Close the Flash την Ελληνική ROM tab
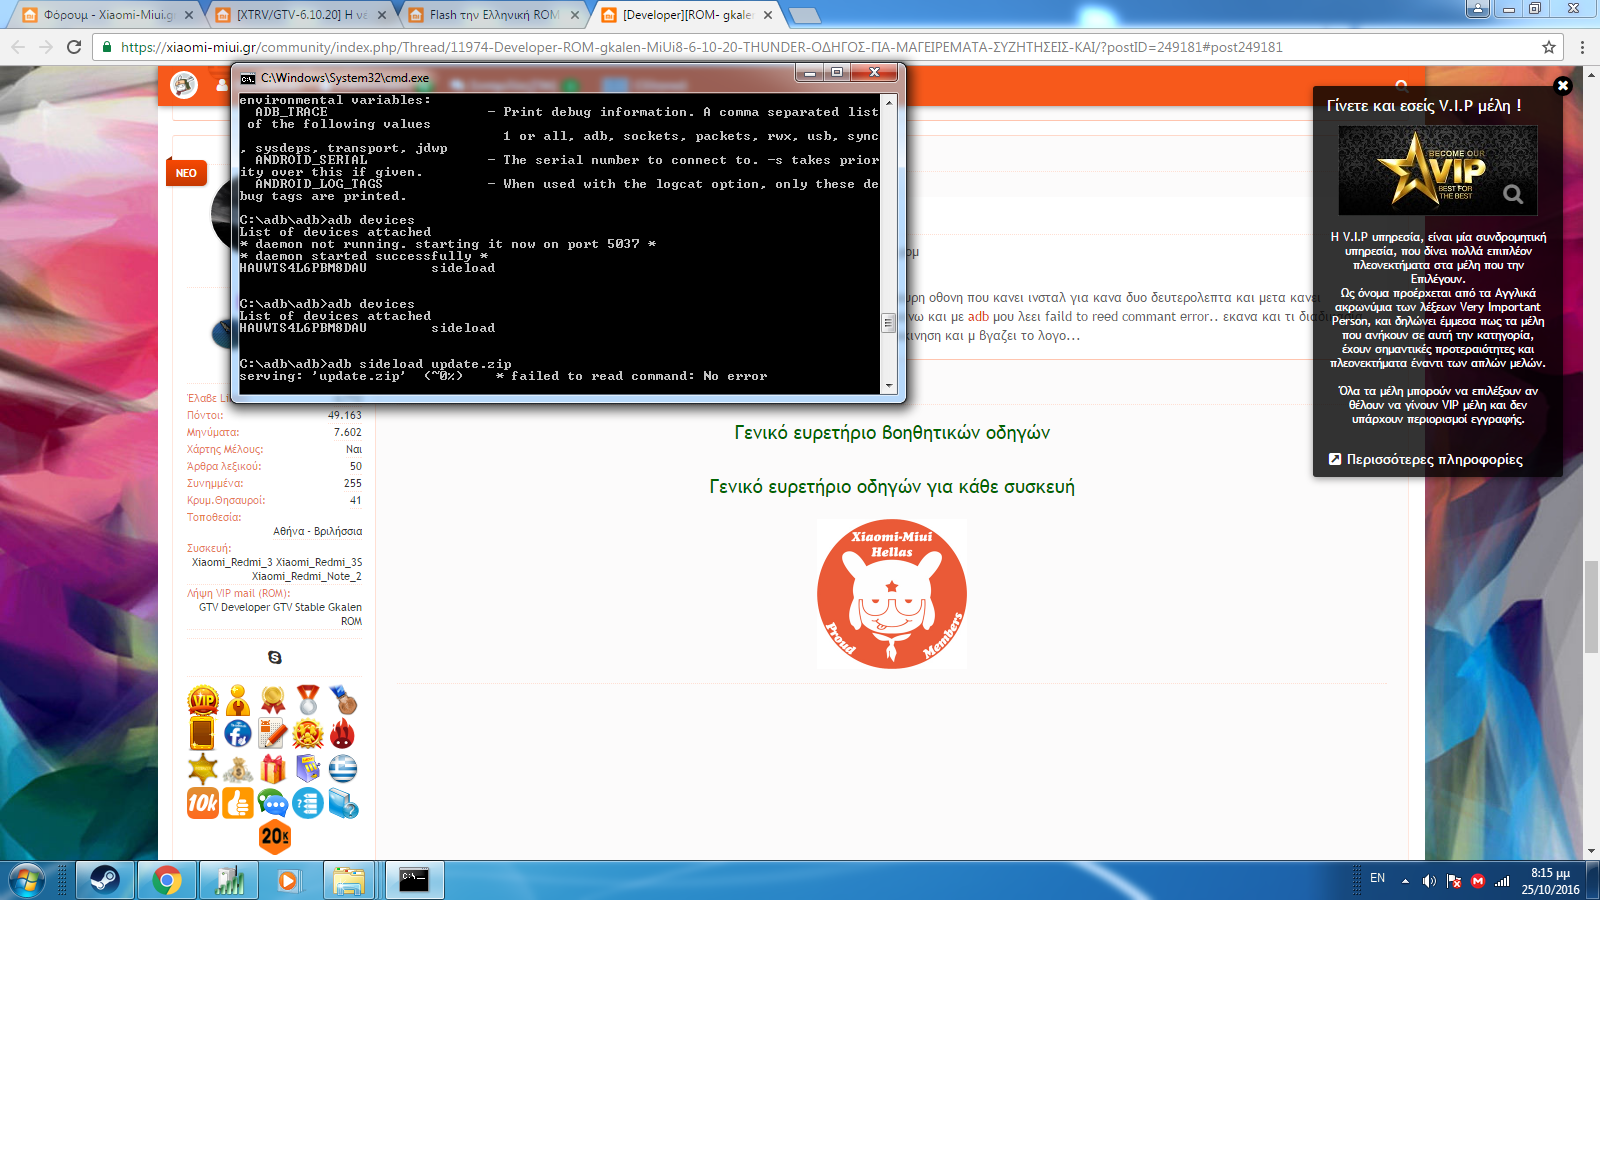Image resolution: width=1600 pixels, height=1157 pixels. (575, 15)
